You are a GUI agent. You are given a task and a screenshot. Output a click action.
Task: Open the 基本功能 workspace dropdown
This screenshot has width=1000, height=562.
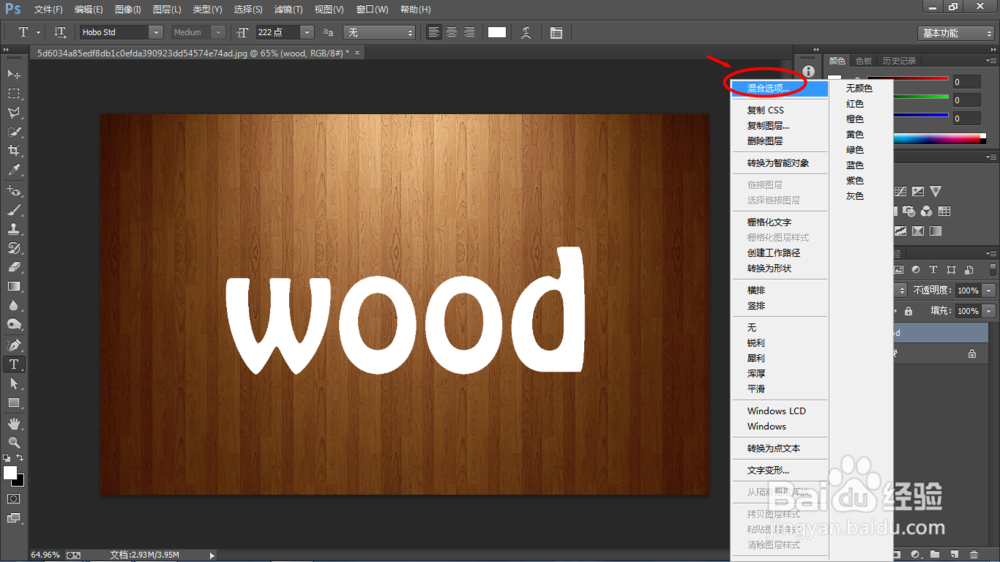(956, 33)
